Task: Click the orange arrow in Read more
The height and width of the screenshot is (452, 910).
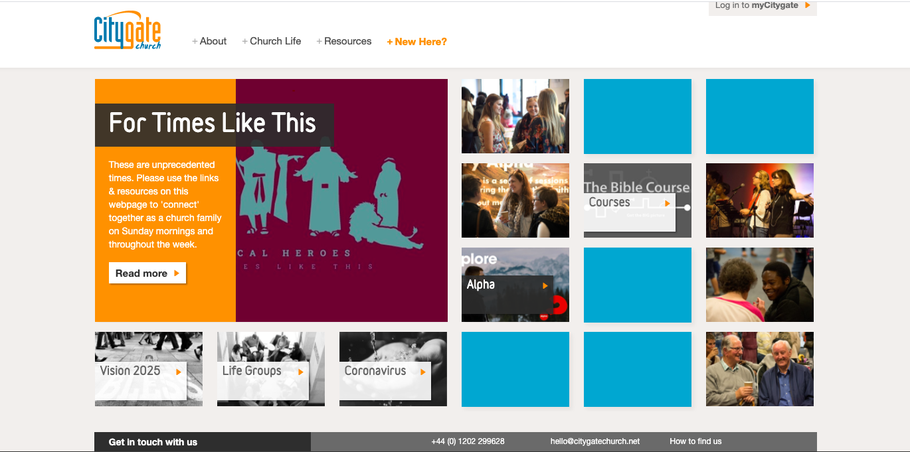Action: pos(176,273)
